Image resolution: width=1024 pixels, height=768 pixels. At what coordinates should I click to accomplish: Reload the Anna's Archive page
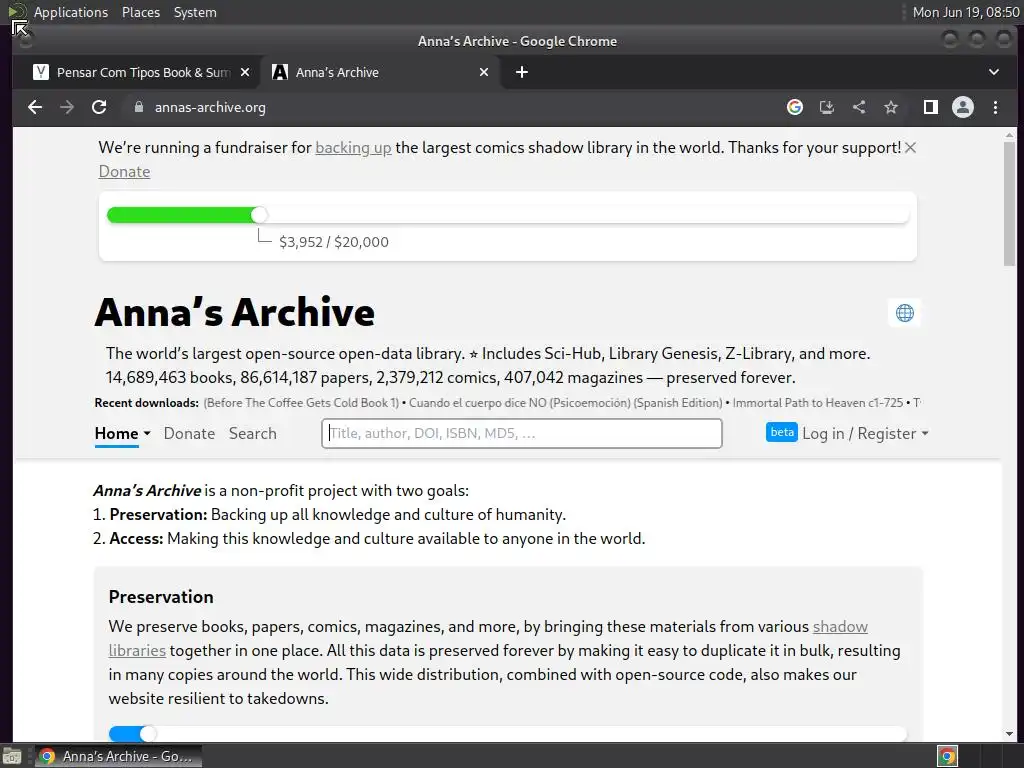(99, 107)
